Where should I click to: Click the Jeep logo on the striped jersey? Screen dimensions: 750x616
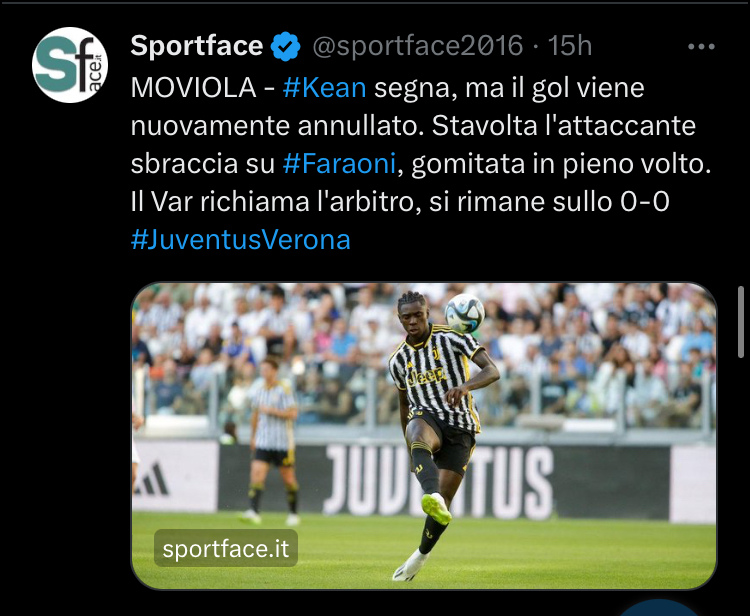[425, 376]
